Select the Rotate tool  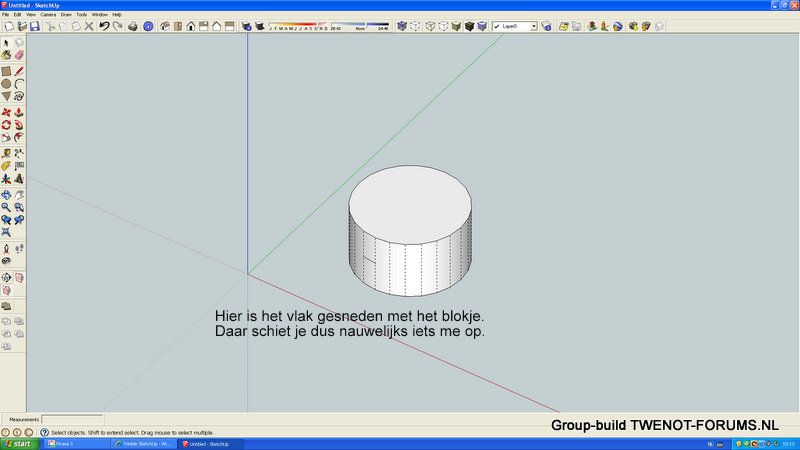pyautogui.click(x=6, y=125)
